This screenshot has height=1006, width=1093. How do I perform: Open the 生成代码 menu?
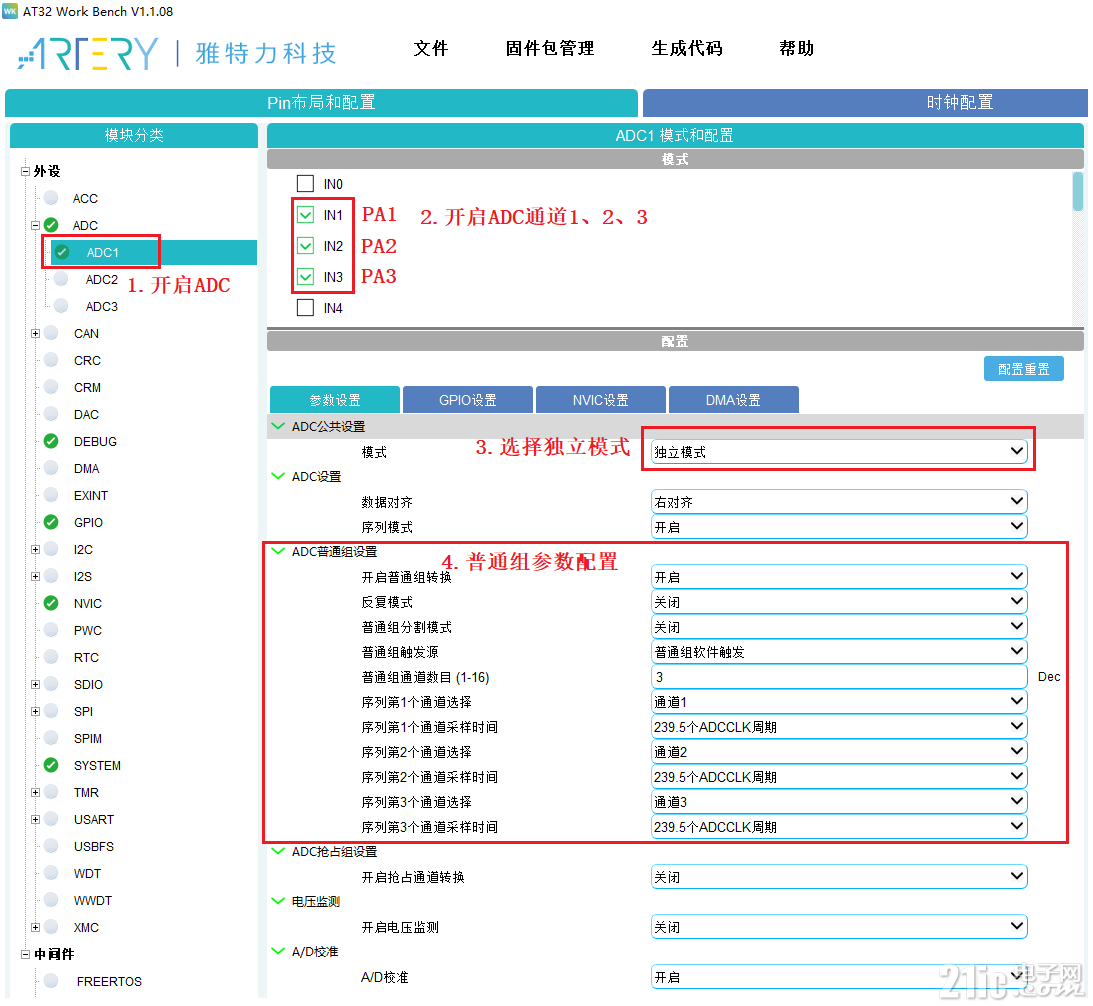[687, 48]
